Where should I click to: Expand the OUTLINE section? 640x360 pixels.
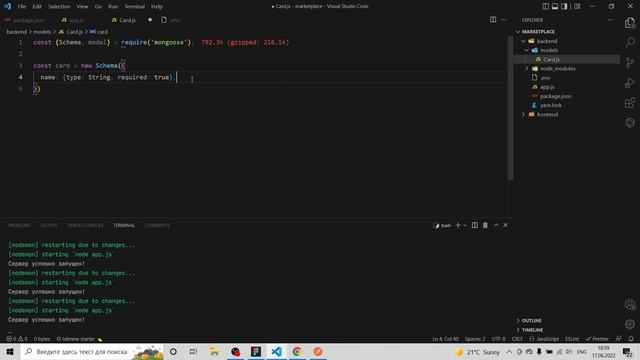tap(531, 320)
